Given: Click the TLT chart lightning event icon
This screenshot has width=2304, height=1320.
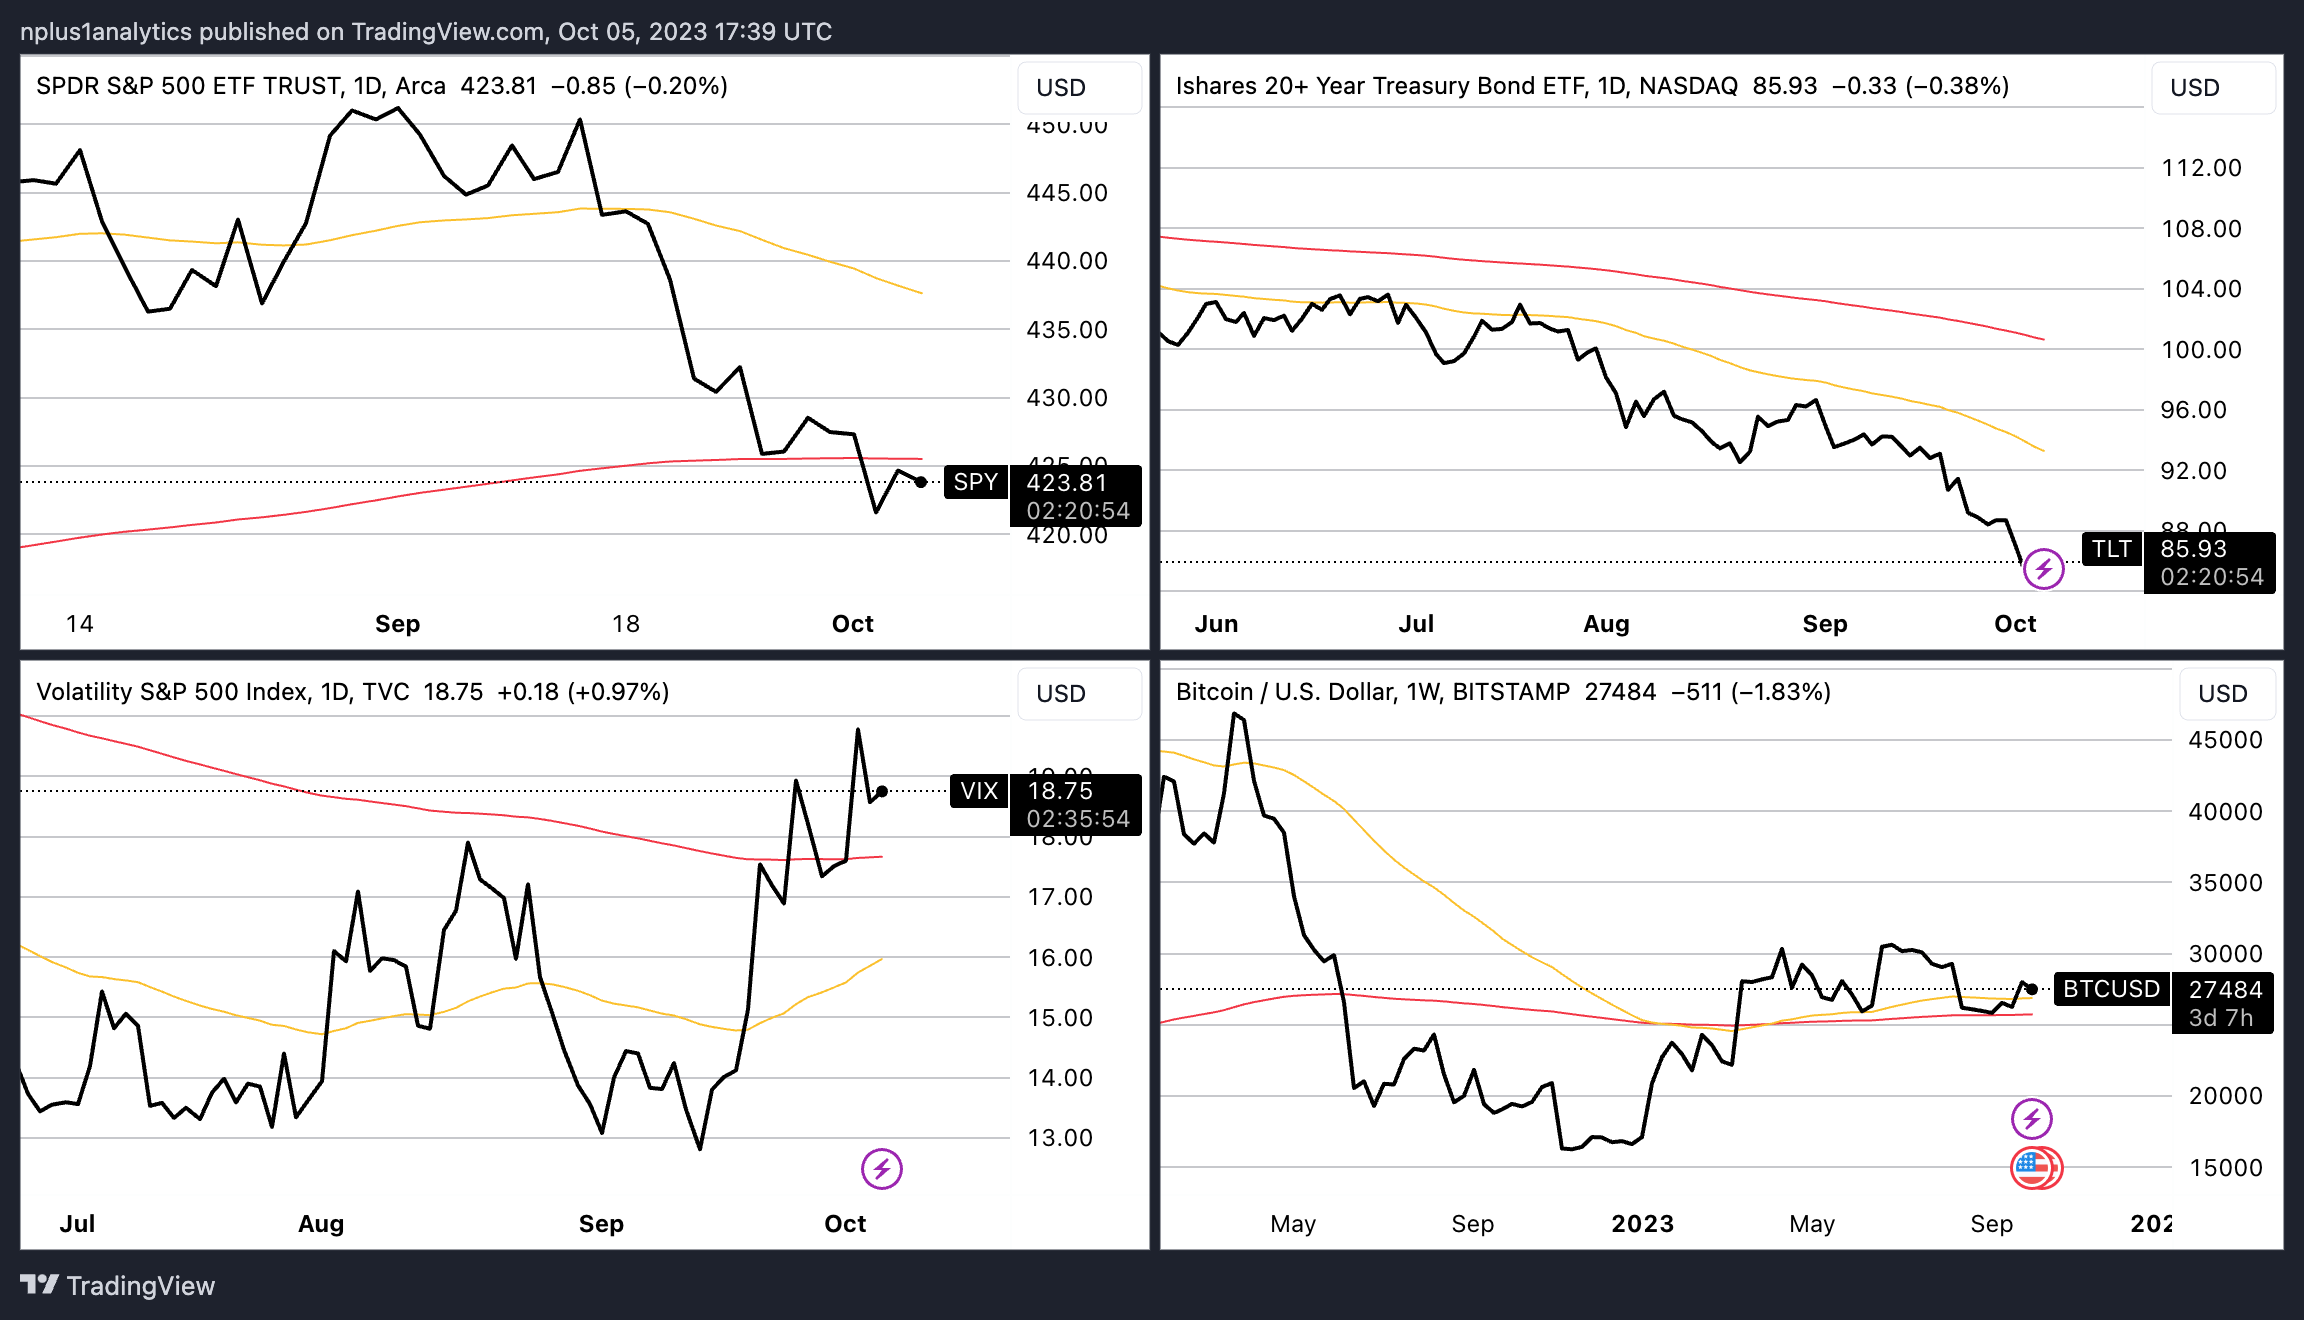Looking at the screenshot, I should coord(2043,569).
